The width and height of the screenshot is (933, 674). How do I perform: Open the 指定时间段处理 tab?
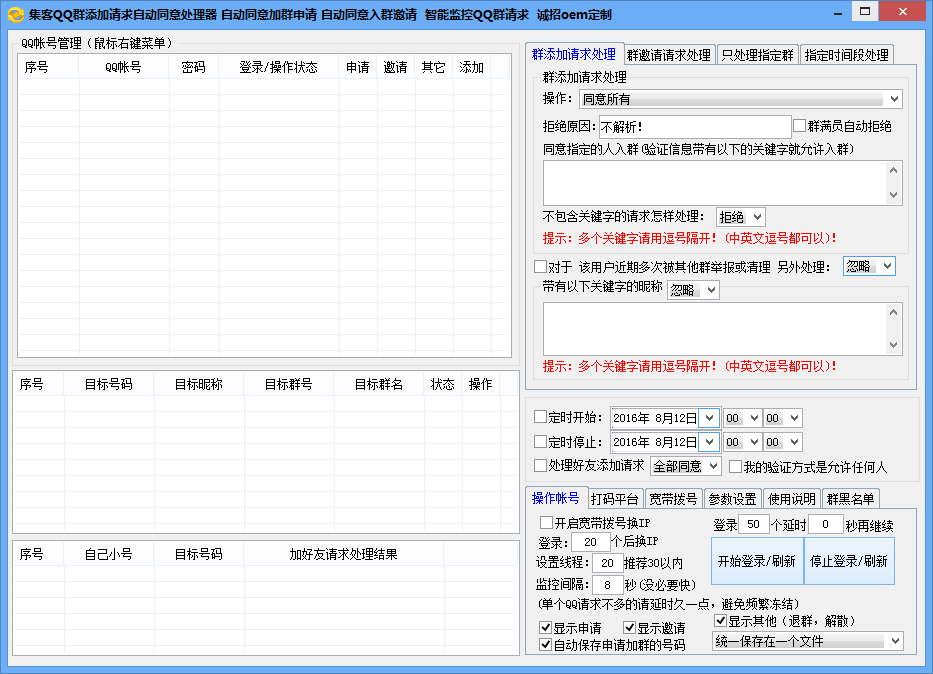846,55
